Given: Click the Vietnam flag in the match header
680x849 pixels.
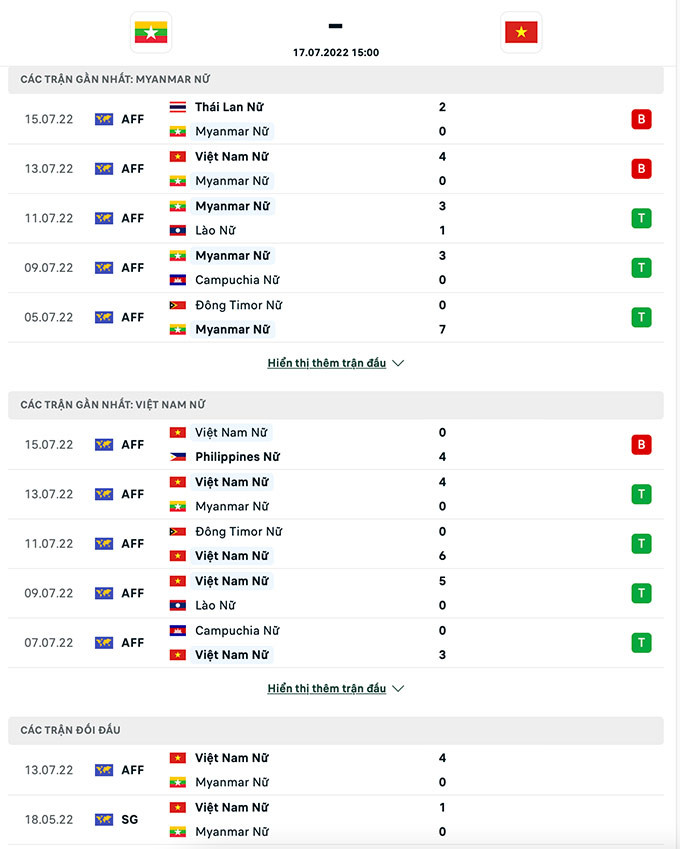Looking at the screenshot, I should coord(521,33).
